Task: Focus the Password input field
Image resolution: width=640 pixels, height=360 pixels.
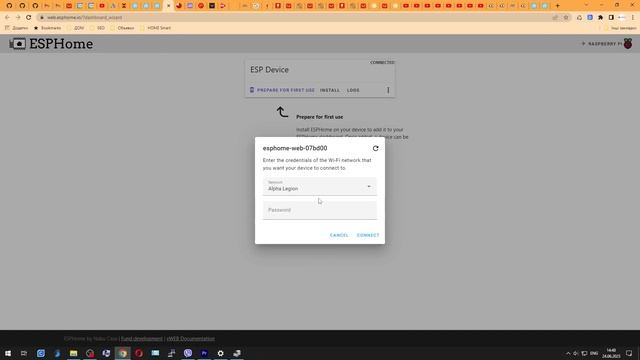Action: pos(320,210)
